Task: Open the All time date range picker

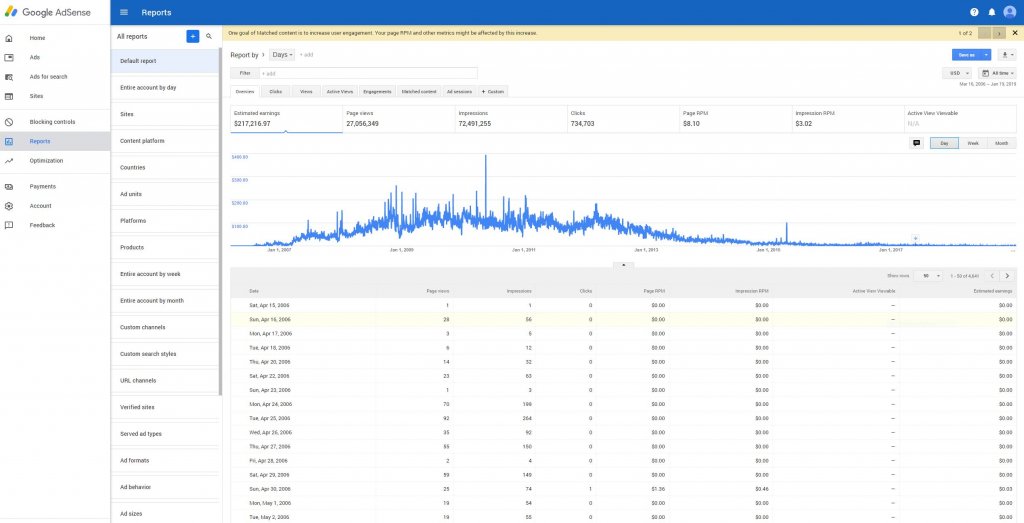Action: point(998,73)
